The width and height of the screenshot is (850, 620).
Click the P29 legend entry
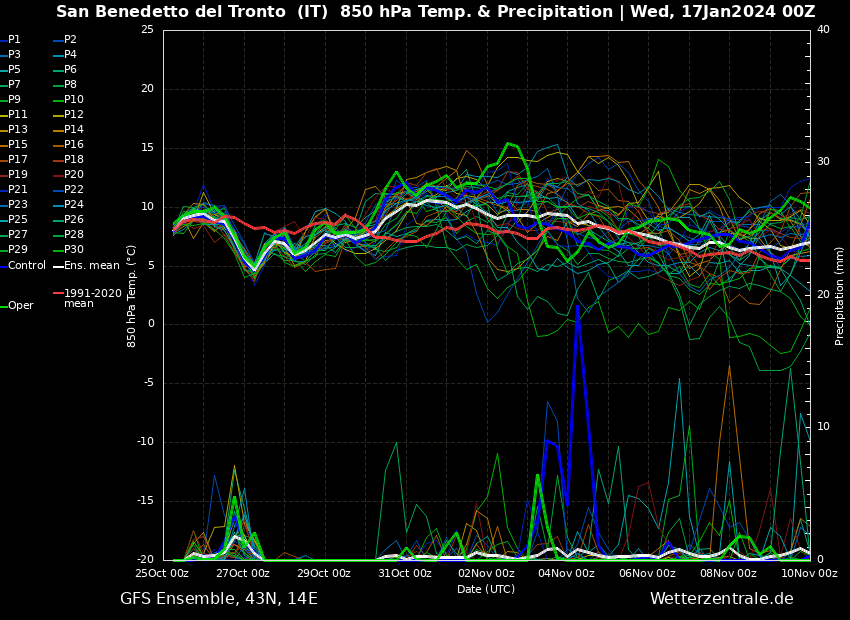pyautogui.click(x=18, y=250)
